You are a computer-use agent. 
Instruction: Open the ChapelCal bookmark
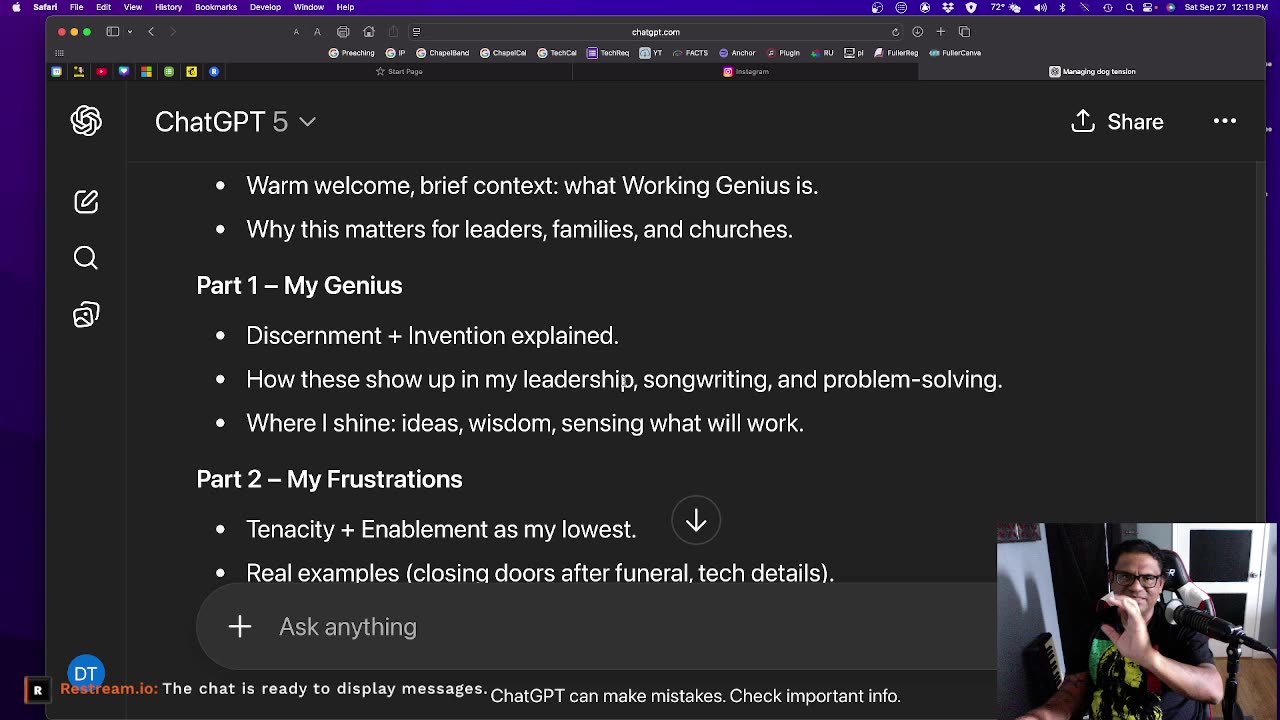(x=503, y=53)
